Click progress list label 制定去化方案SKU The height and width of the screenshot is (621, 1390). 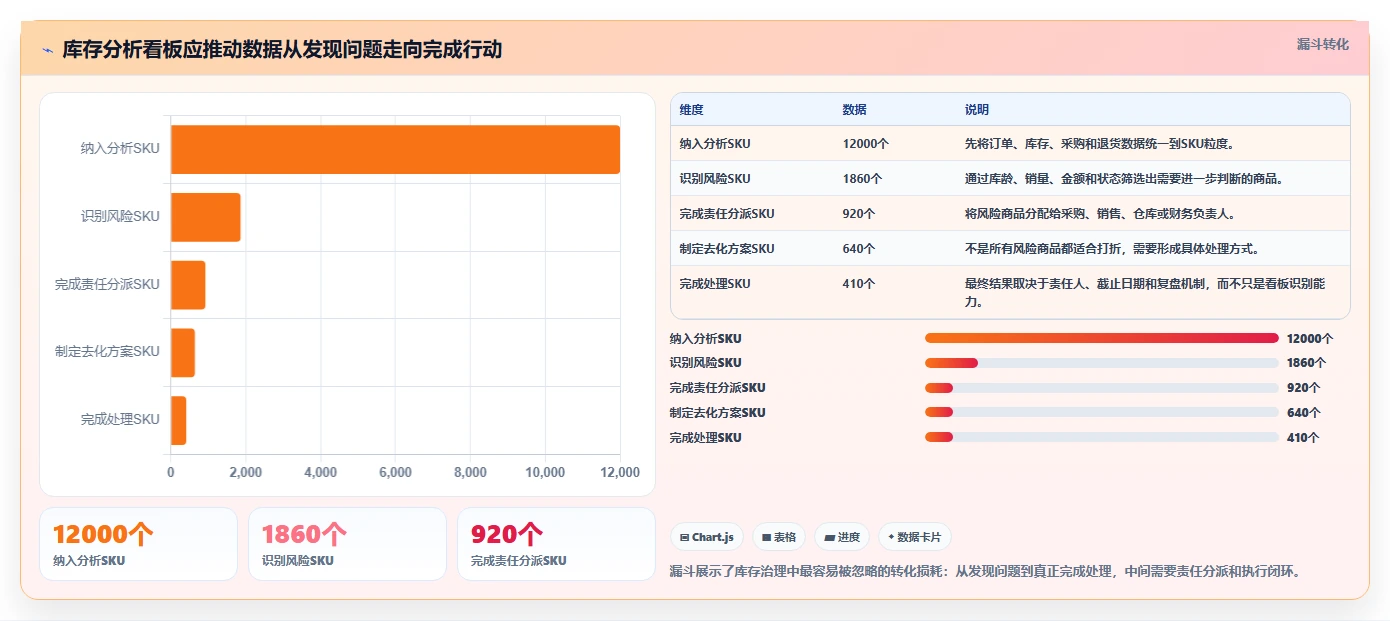[x=717, y=413]
